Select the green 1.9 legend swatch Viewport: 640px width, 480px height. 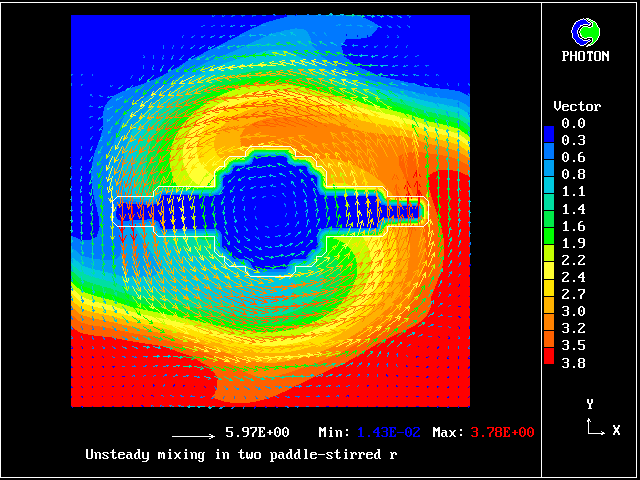[x=548, y=243]
